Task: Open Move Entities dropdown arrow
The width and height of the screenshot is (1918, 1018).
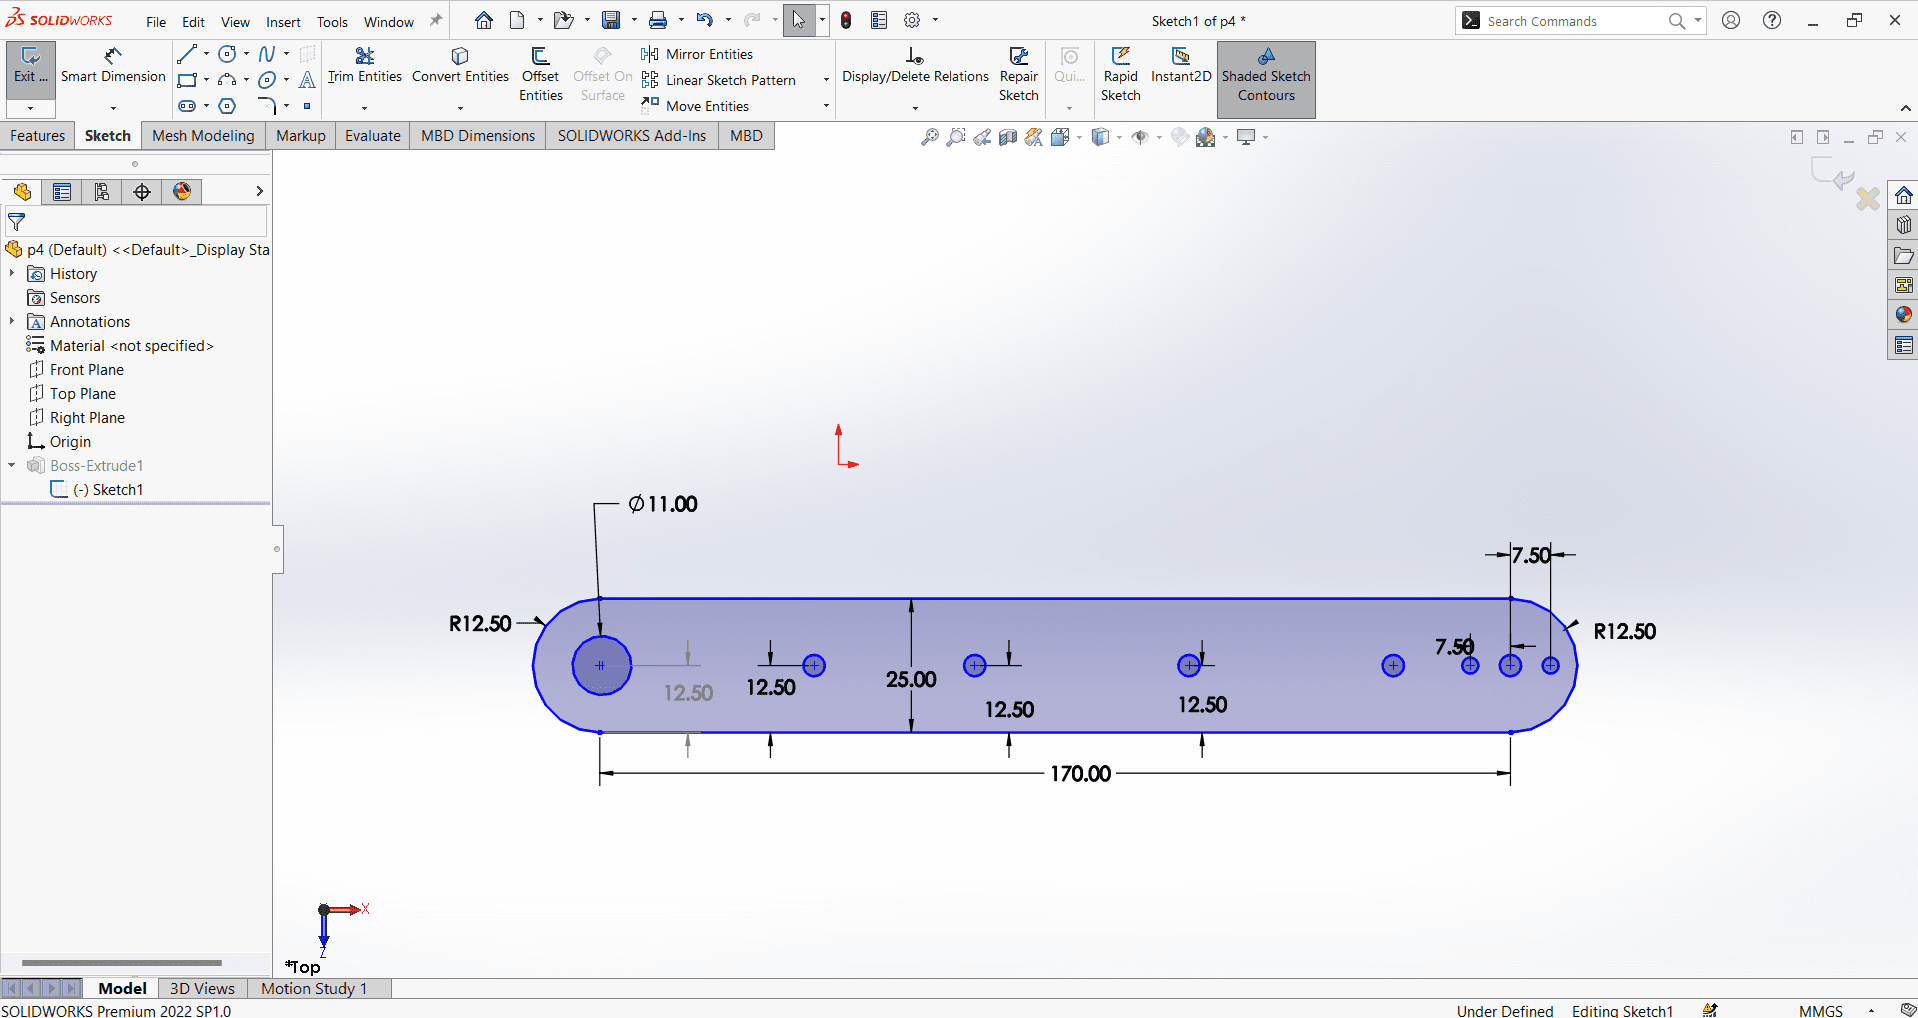Action: pyautogui.click(x=826, y=106)
